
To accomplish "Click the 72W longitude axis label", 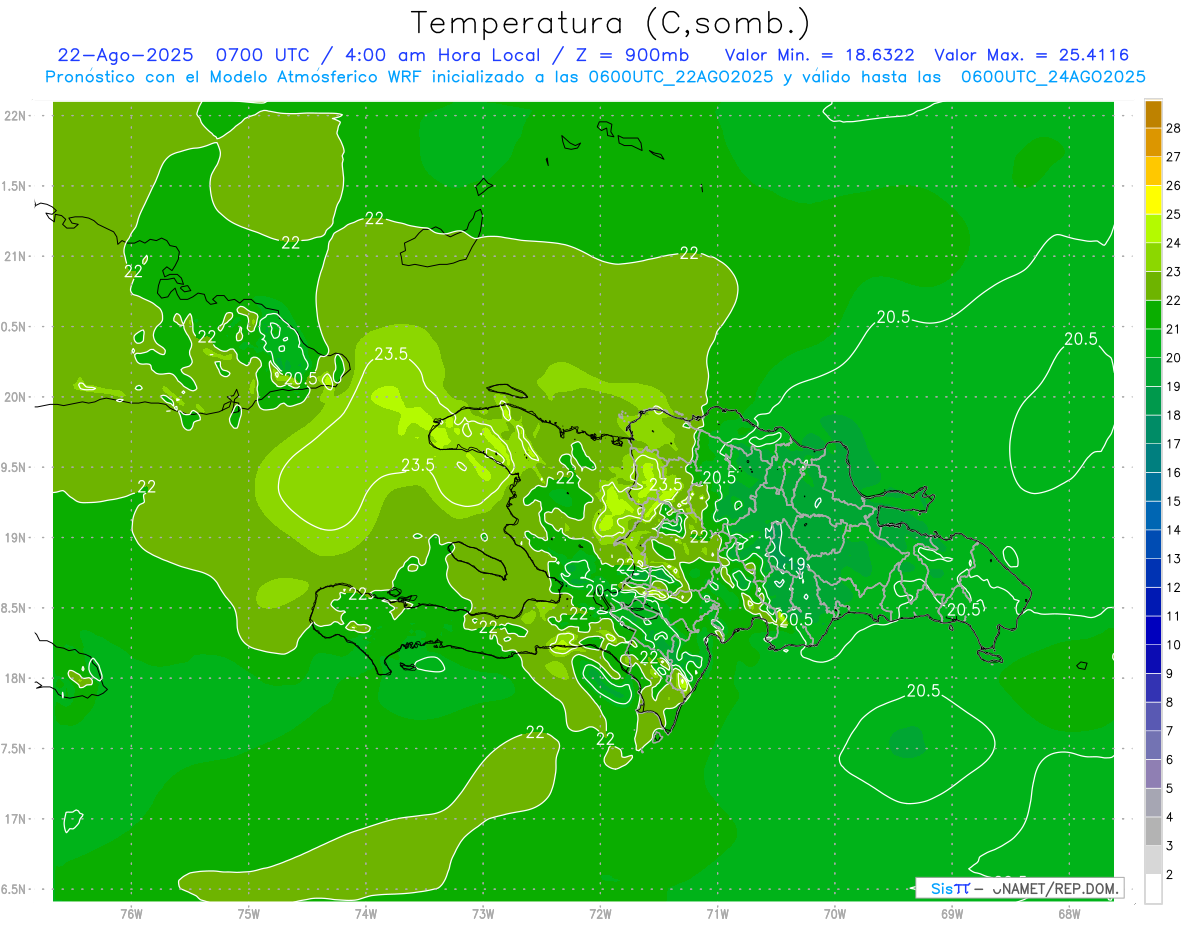I will coord(600,914).
